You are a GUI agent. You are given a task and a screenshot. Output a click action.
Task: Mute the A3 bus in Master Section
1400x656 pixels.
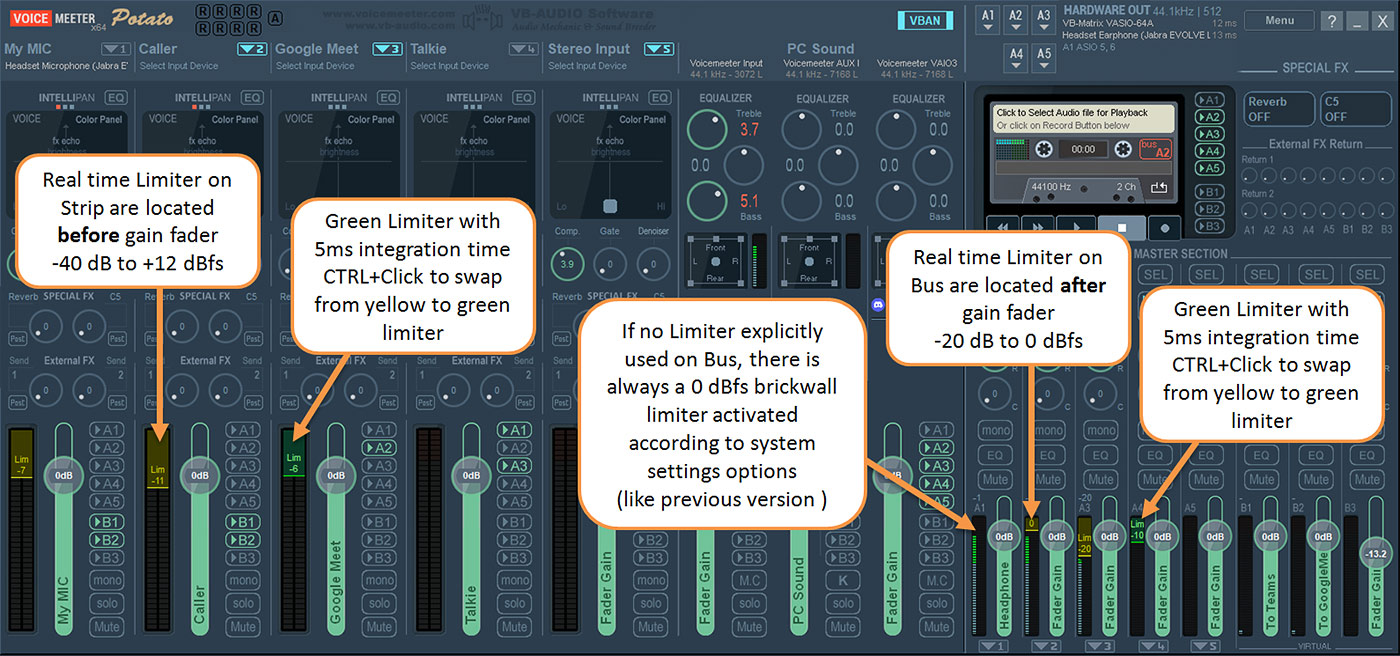(x=1101, y=479)
